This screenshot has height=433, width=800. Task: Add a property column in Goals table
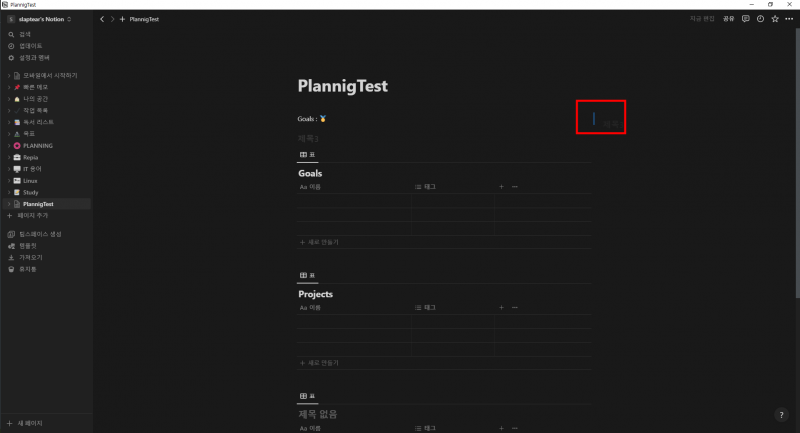[502, 187]
